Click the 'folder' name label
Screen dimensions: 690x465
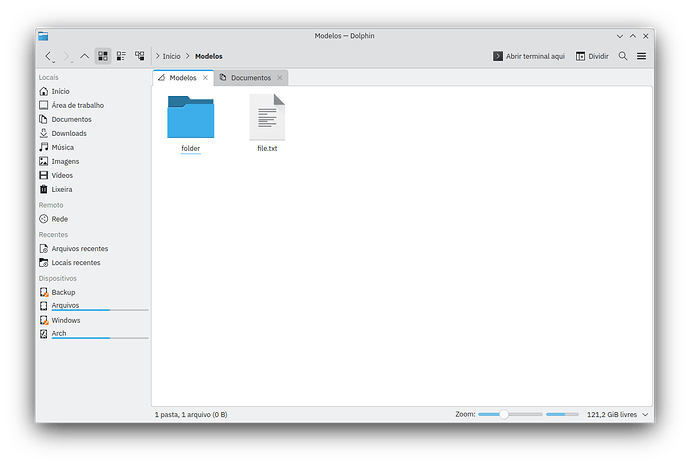191,148
